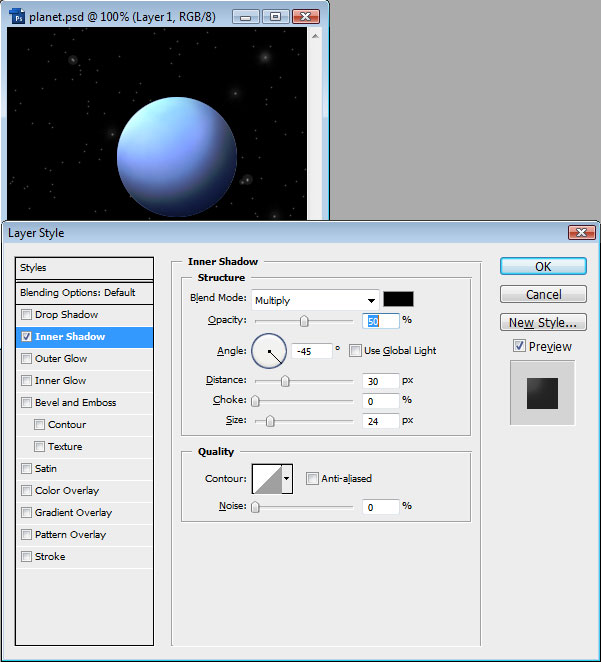Close the Layer Style dialog
Screen dimensions: 601x662
click(x=581, y=233)
